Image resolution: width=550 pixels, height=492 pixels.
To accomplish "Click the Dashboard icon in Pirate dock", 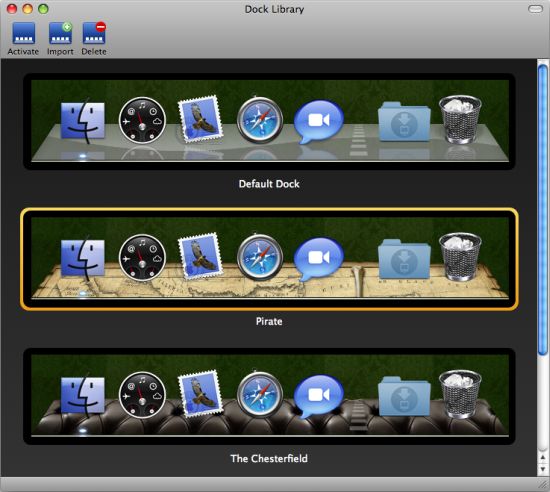I will click(142, 258).
